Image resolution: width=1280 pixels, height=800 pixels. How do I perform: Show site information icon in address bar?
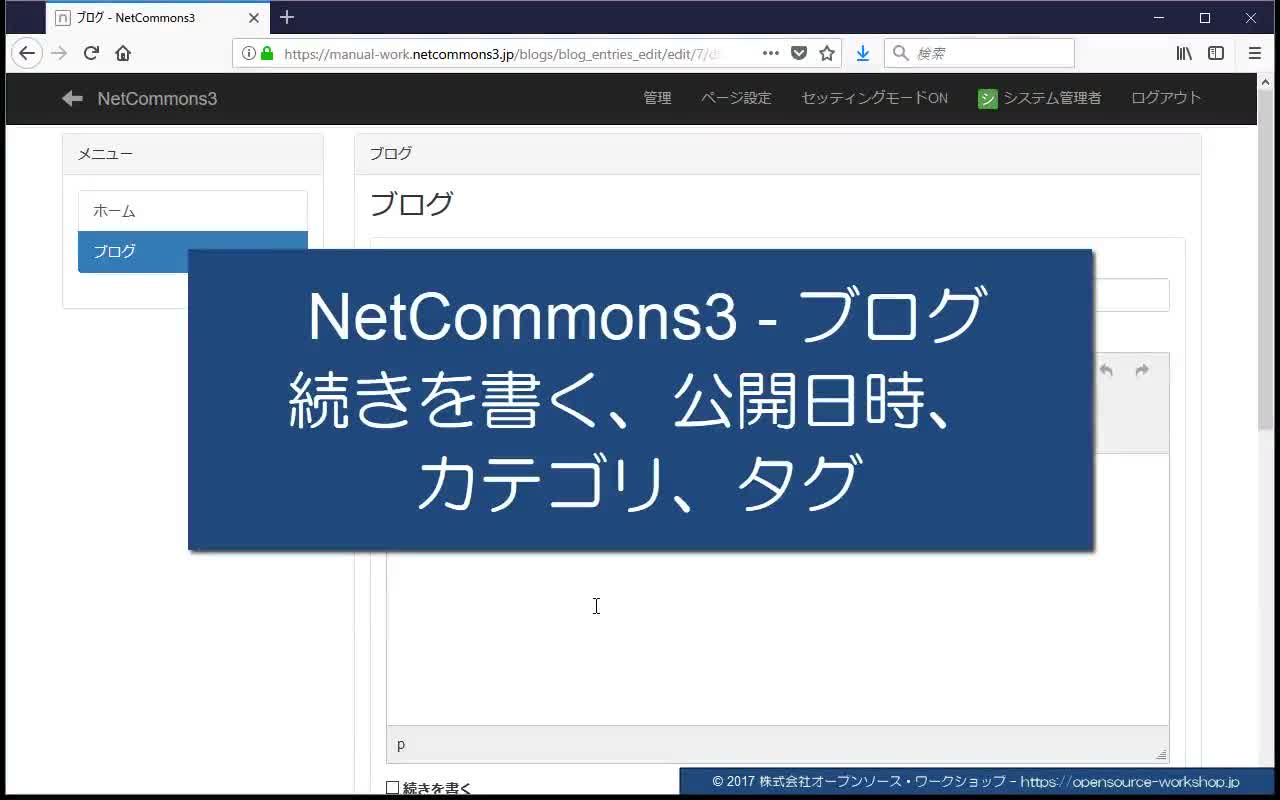pos(248,53)
